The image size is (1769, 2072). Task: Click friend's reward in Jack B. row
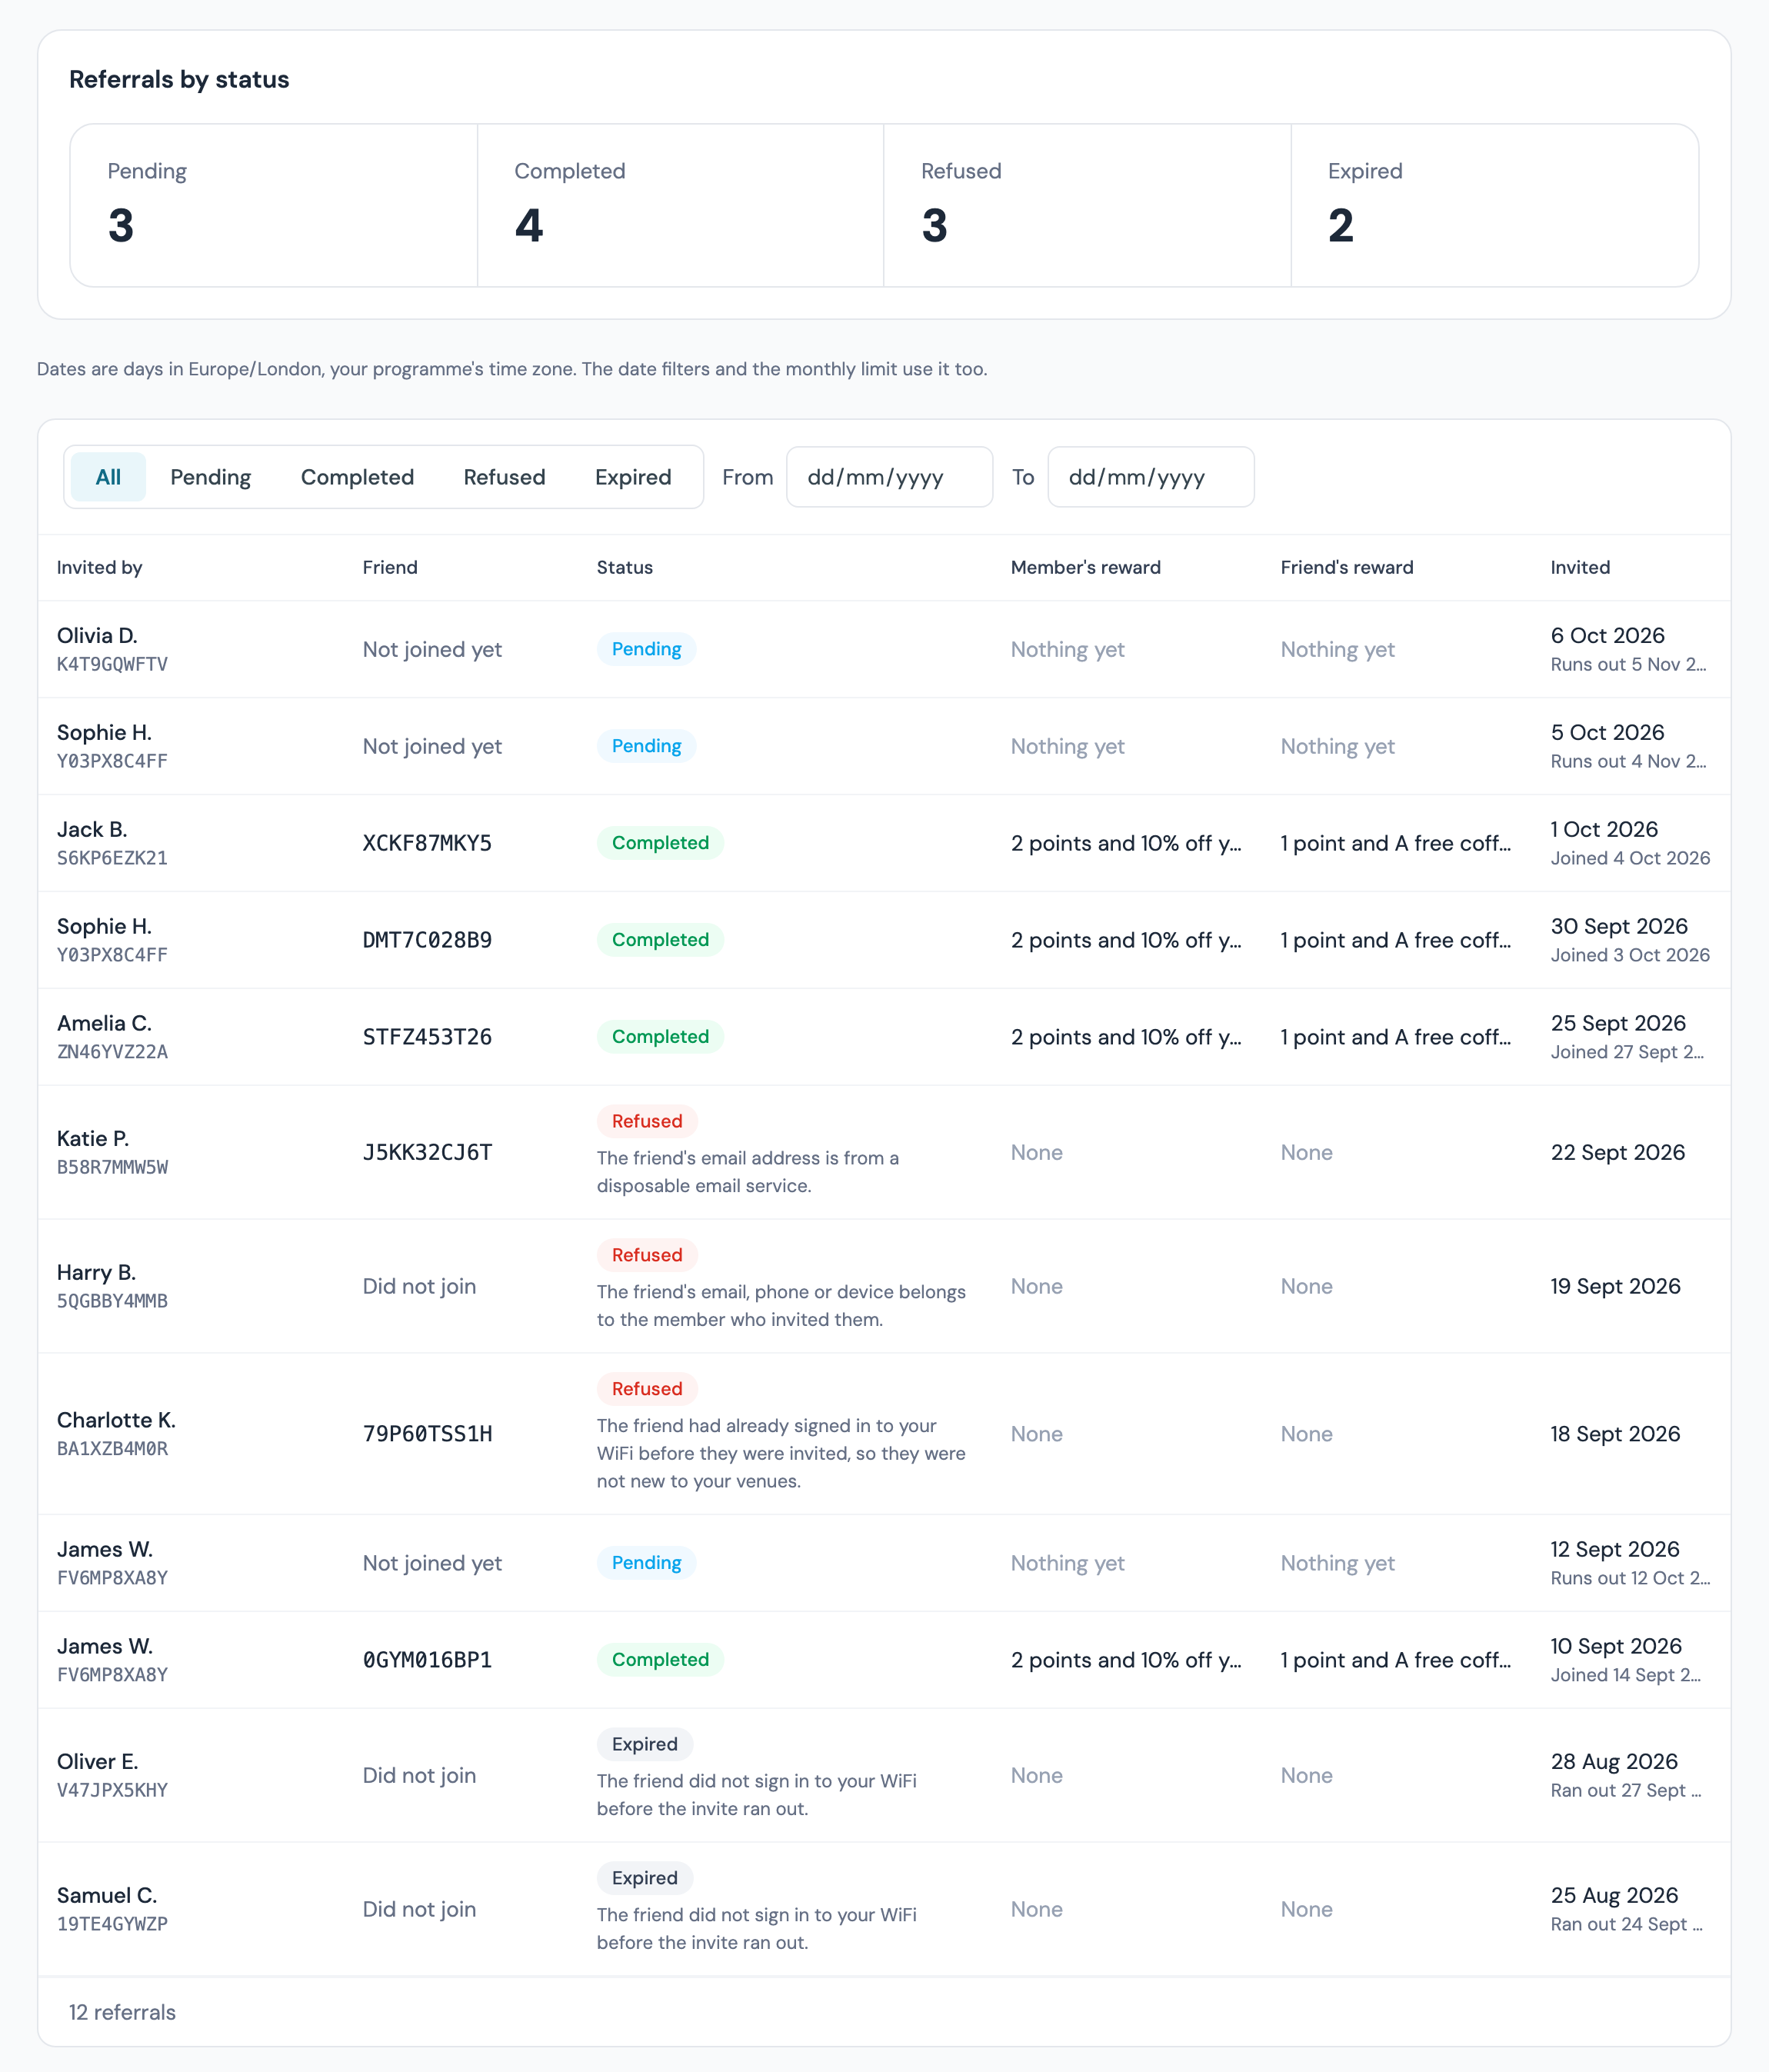coord(1396,843)
